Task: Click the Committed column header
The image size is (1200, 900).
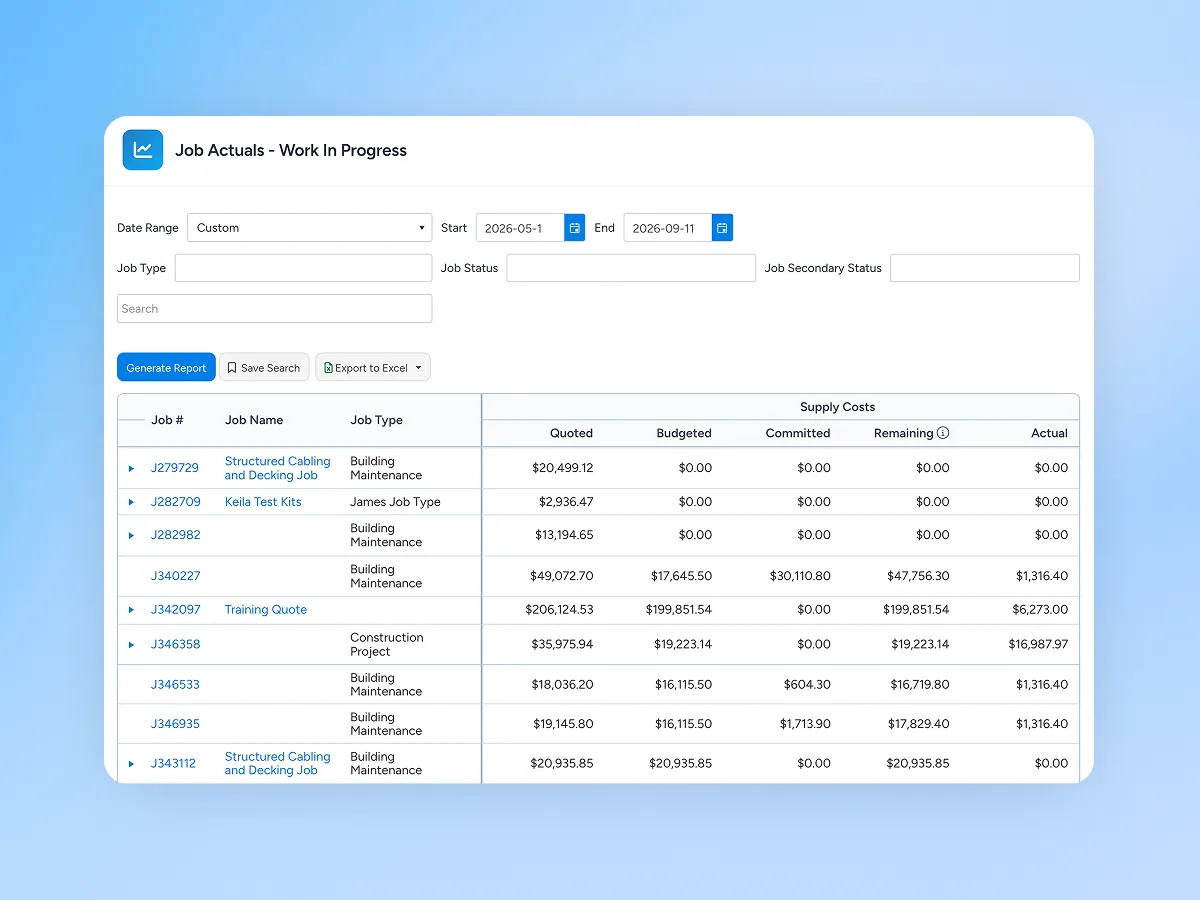Action: click(798, 433)
